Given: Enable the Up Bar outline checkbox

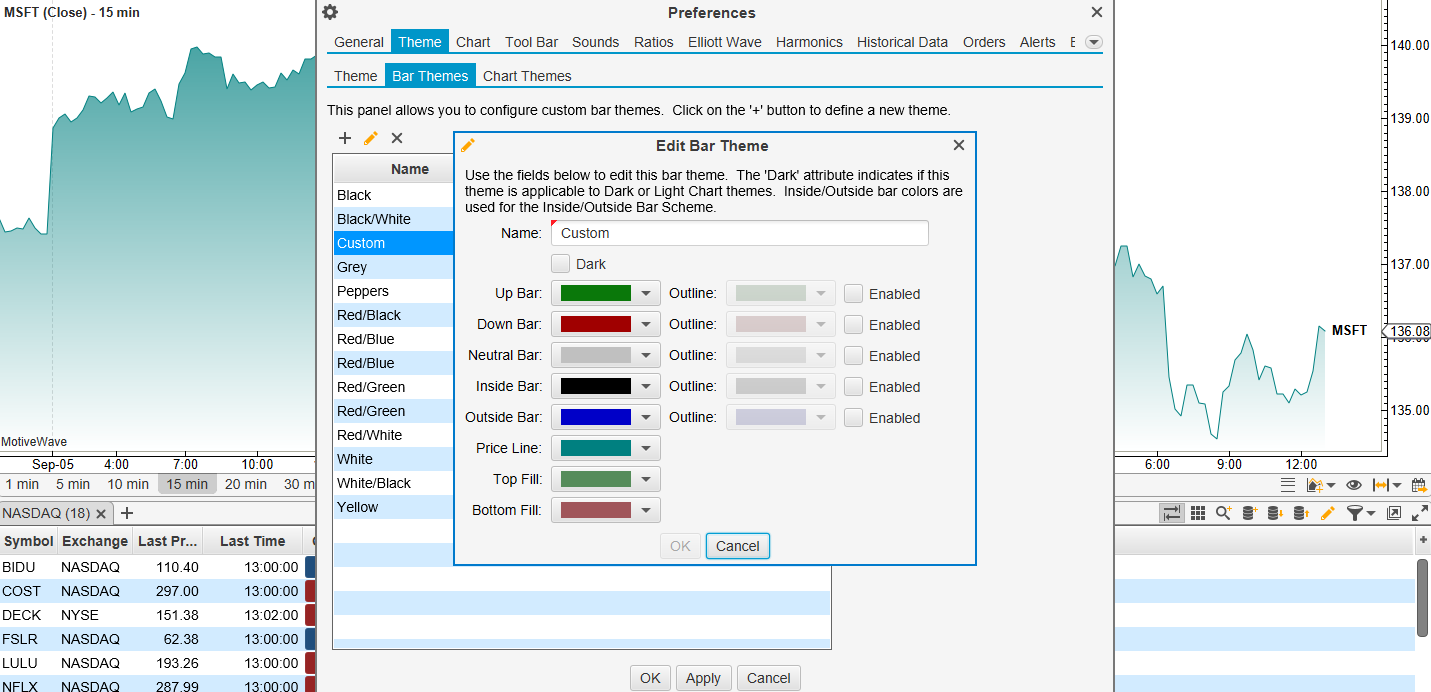Looking at the screenshot, I should (853, 294).
